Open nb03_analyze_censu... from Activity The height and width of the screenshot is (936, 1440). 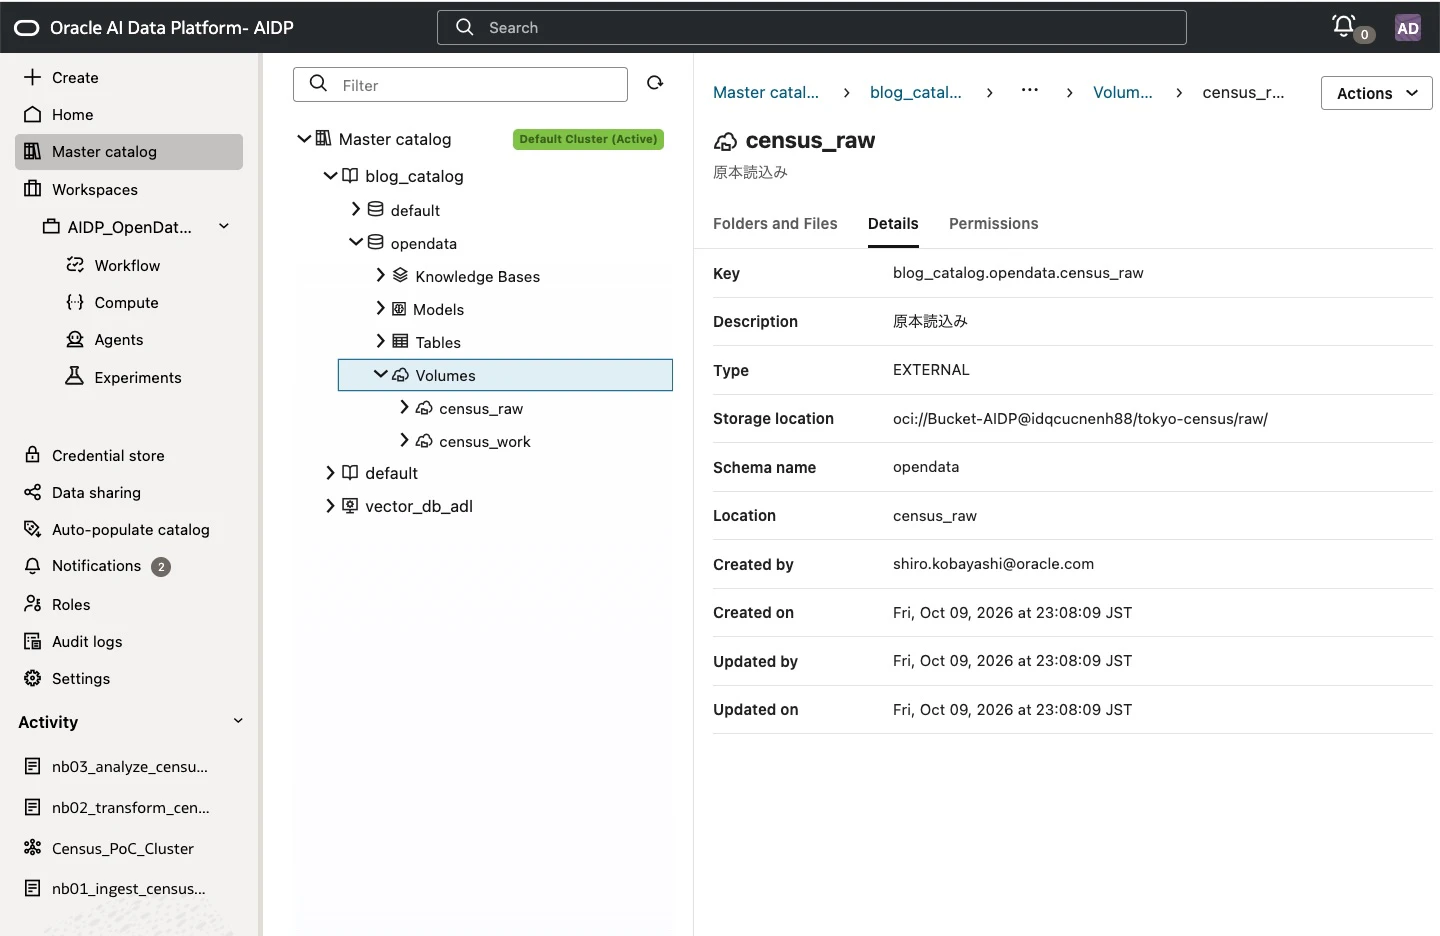pyautogui.click(x=129, y=767)
